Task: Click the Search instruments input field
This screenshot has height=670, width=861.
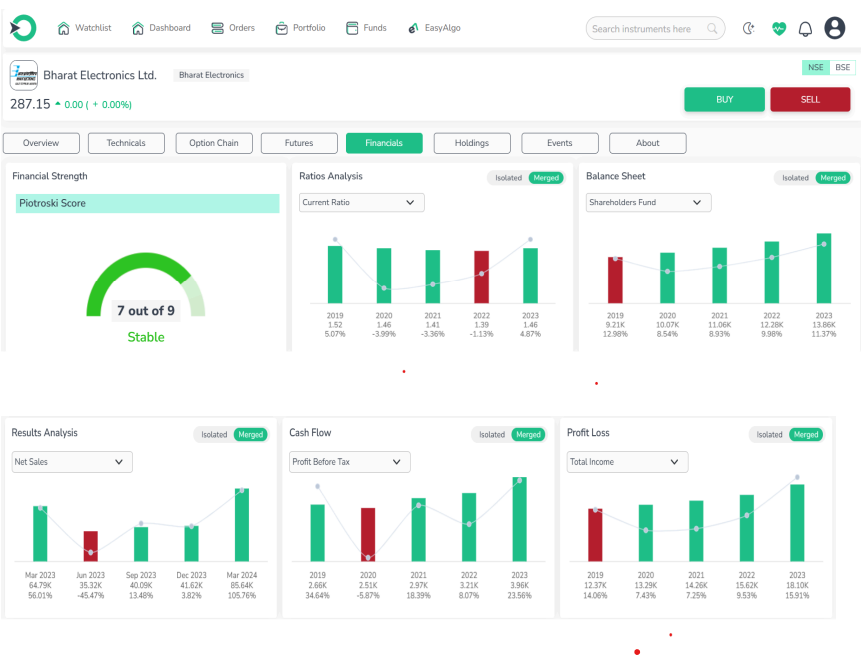Action: click(647, 29)
